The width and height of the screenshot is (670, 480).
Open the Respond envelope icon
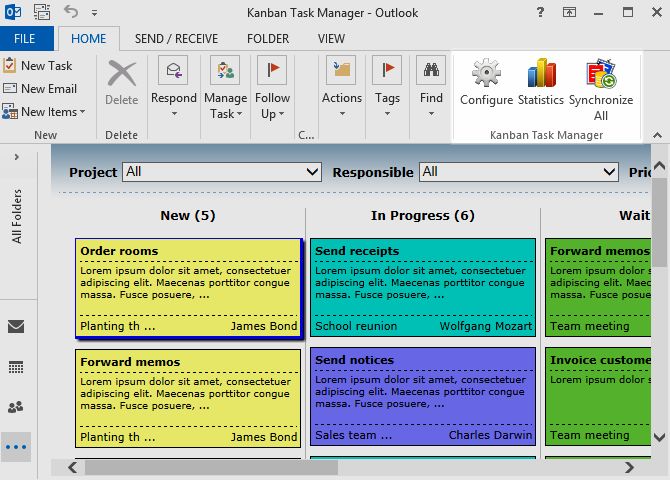pos(173,70)
